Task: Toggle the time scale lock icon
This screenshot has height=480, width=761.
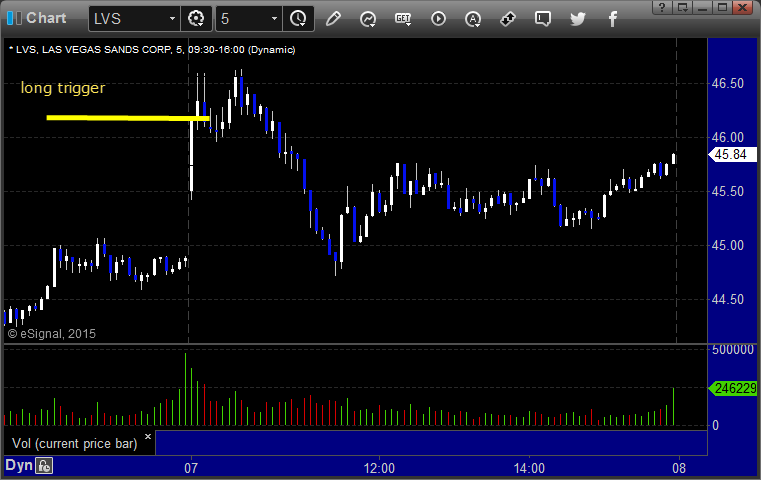Action: pos(44,466)
